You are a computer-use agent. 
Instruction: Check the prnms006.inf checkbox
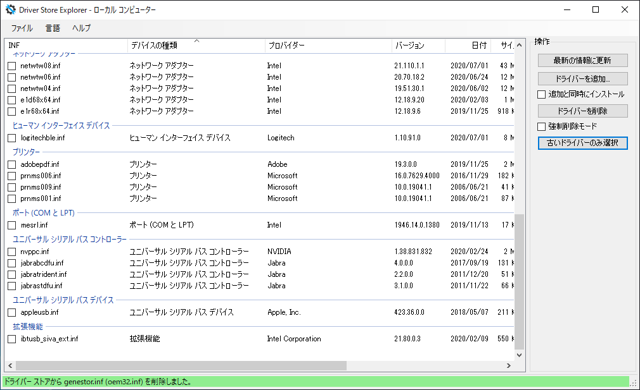pyautogui.click(x=12, y=176)
